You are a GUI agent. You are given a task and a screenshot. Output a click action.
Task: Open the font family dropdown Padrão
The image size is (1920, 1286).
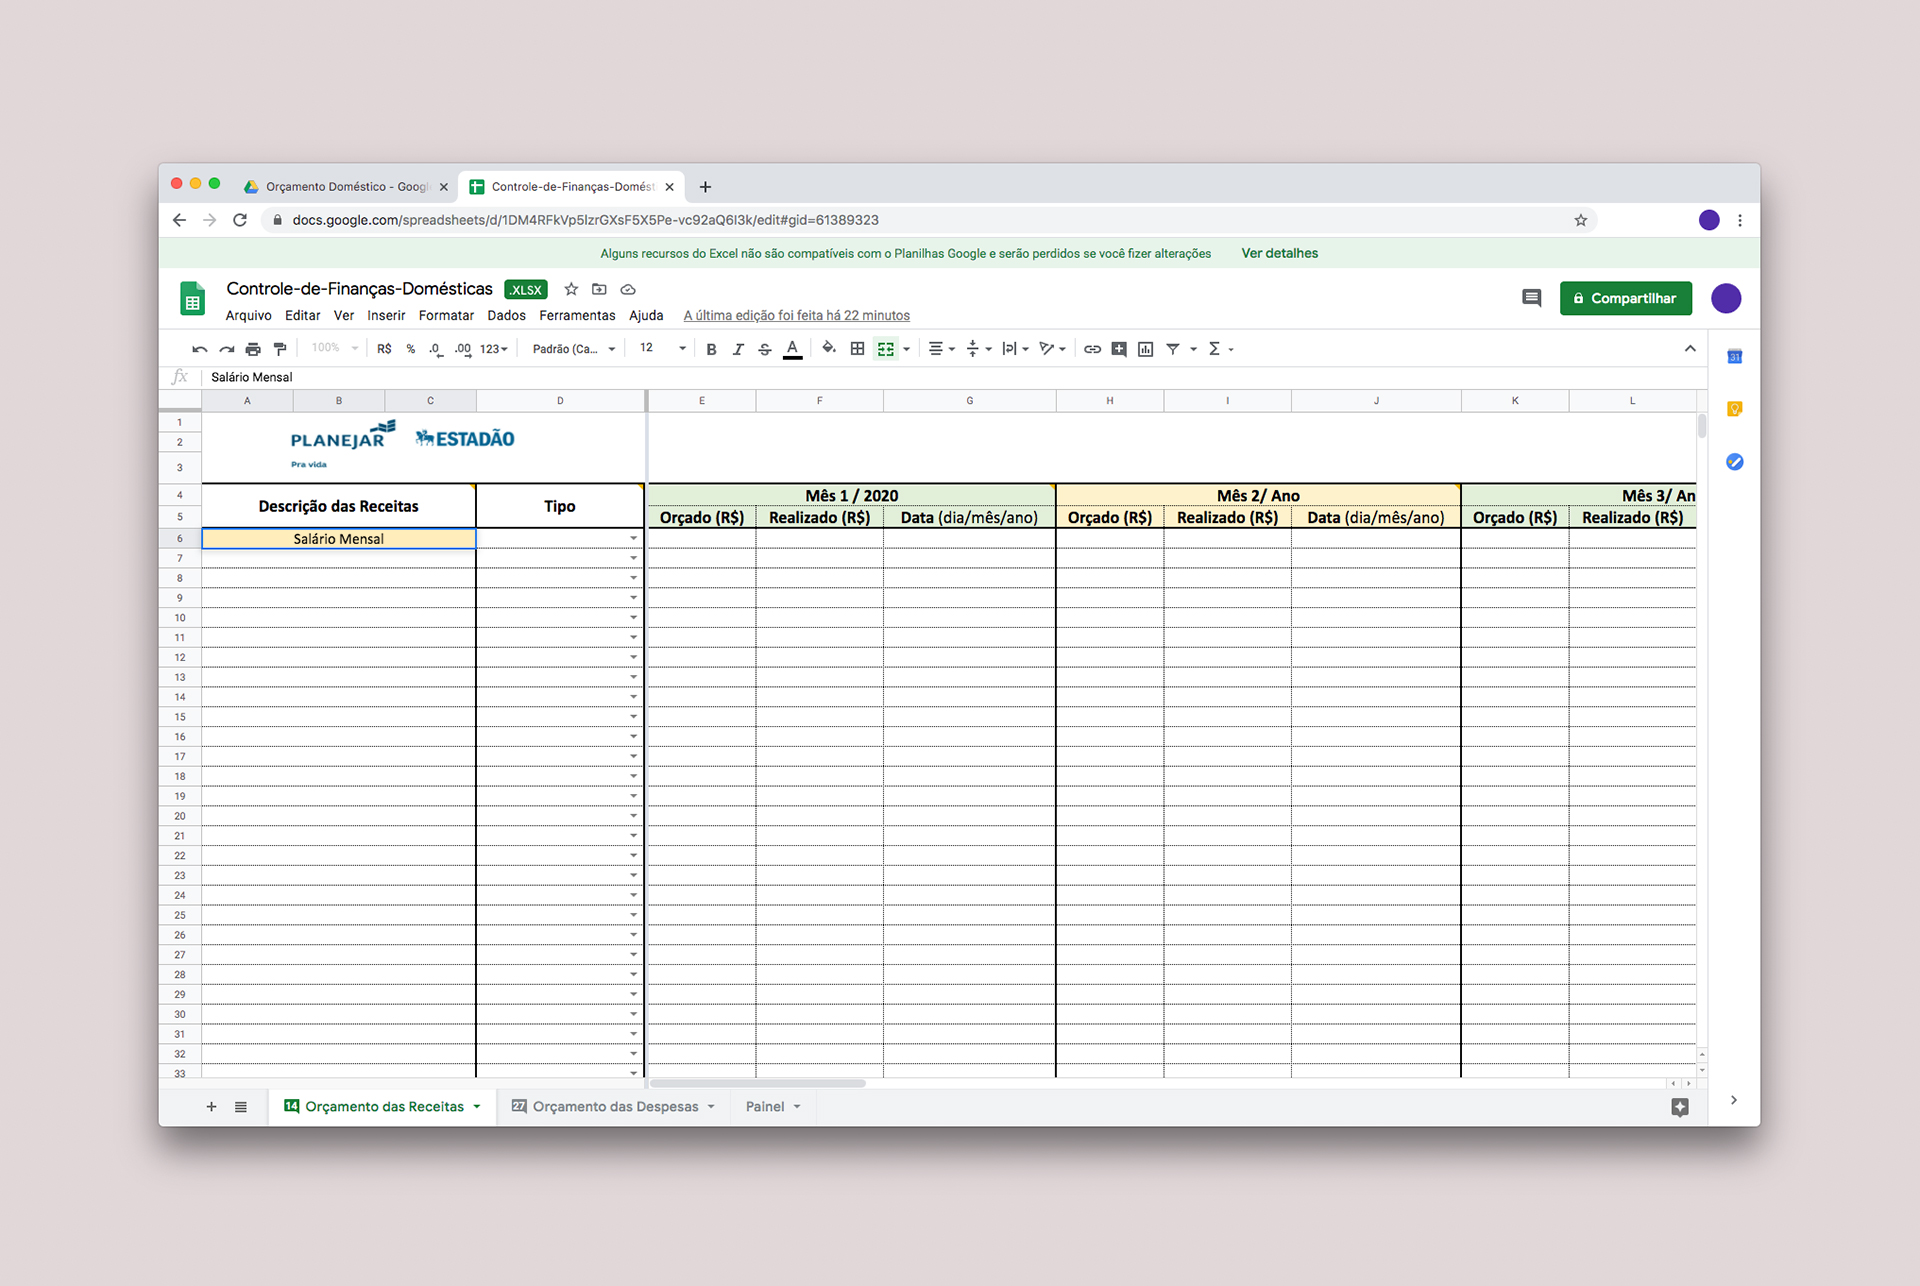tap(573, 349)
